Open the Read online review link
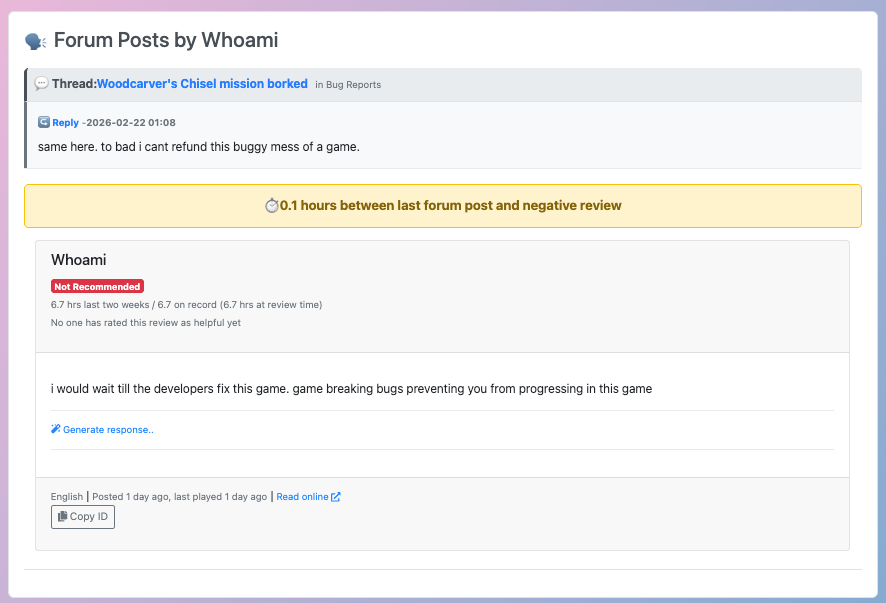Viewport: 886px width, 603px height. (302, 497)
